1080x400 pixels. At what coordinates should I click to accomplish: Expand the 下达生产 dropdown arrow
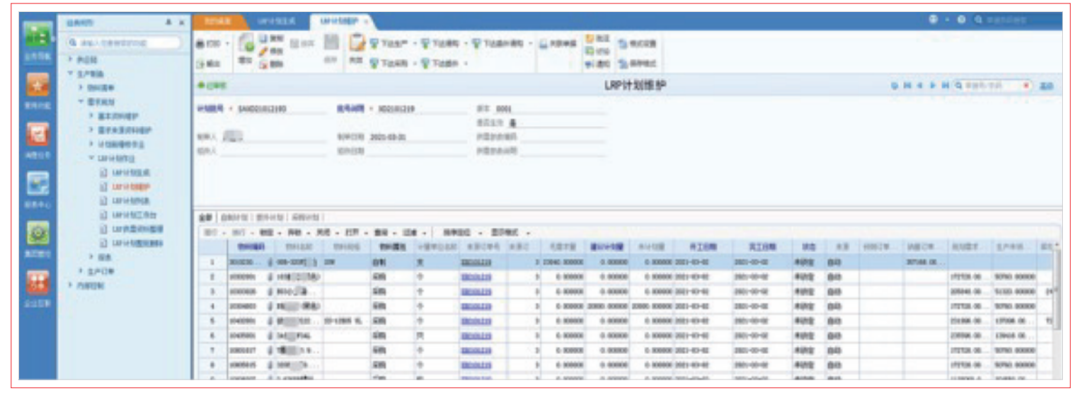(x=412, y=44)
